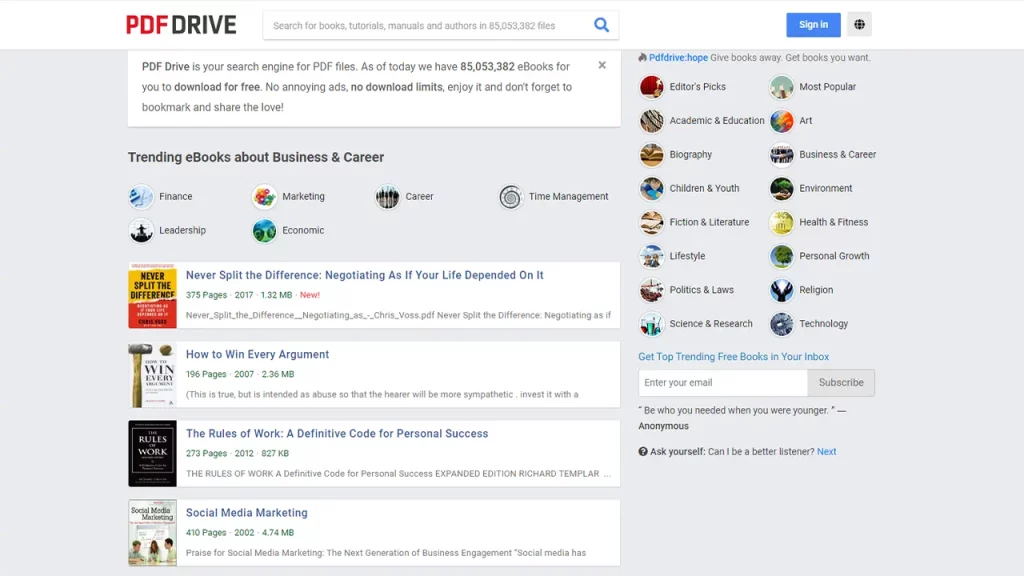Open the PDF DRIVE logo homepage link
This screenshot has width=1024, height=576.
pos(181,25)
